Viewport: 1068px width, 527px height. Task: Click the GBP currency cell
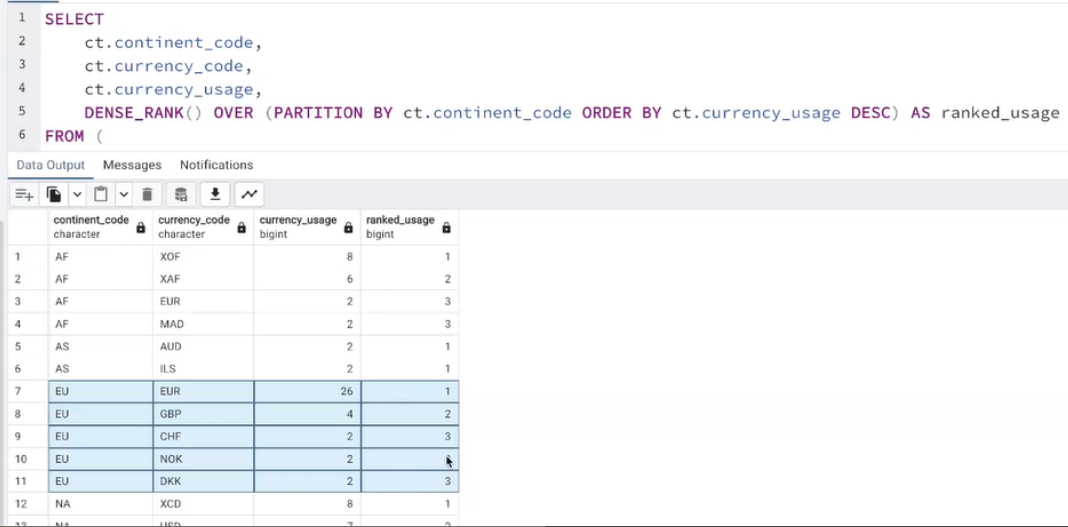pos(204,414)
